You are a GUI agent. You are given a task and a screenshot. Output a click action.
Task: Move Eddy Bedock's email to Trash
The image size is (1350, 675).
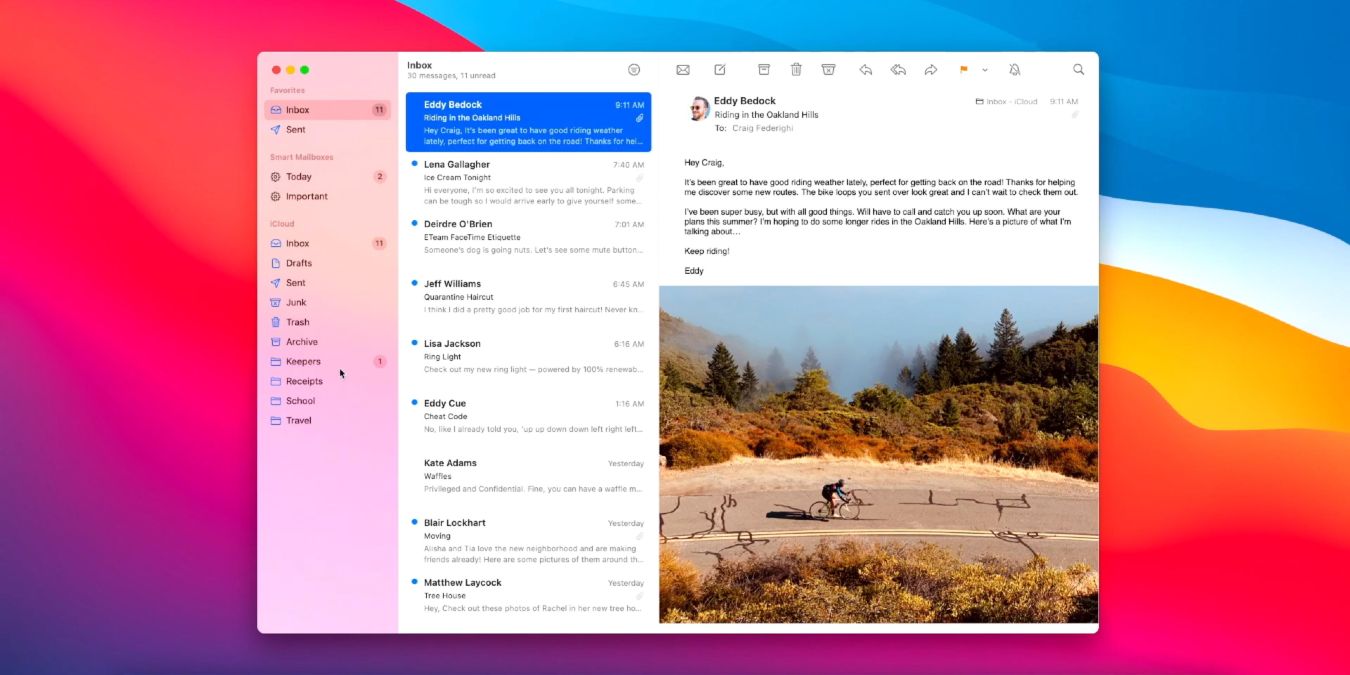(796, 69)
